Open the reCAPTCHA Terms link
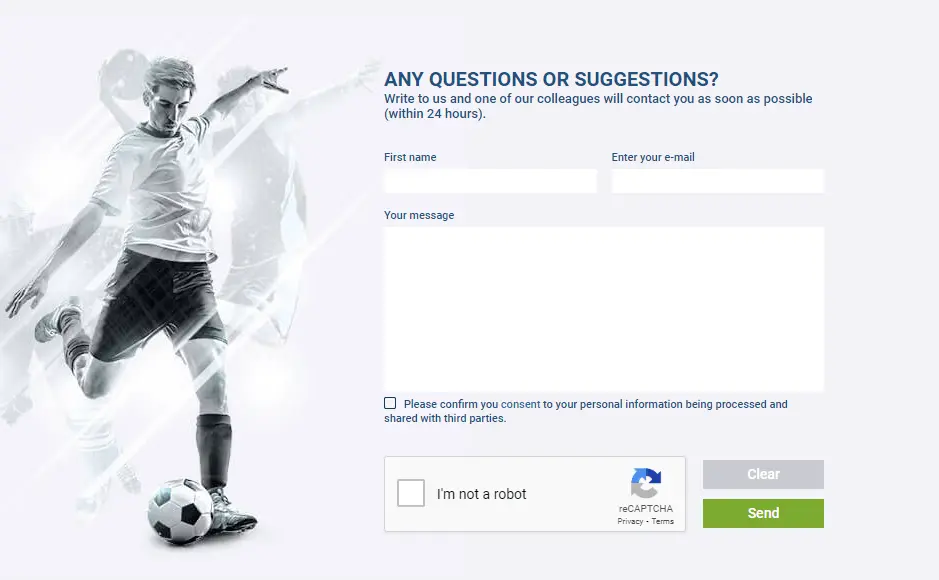Image resolution: width=939 pixels, height=580 pixels. [x=662, y=521]
